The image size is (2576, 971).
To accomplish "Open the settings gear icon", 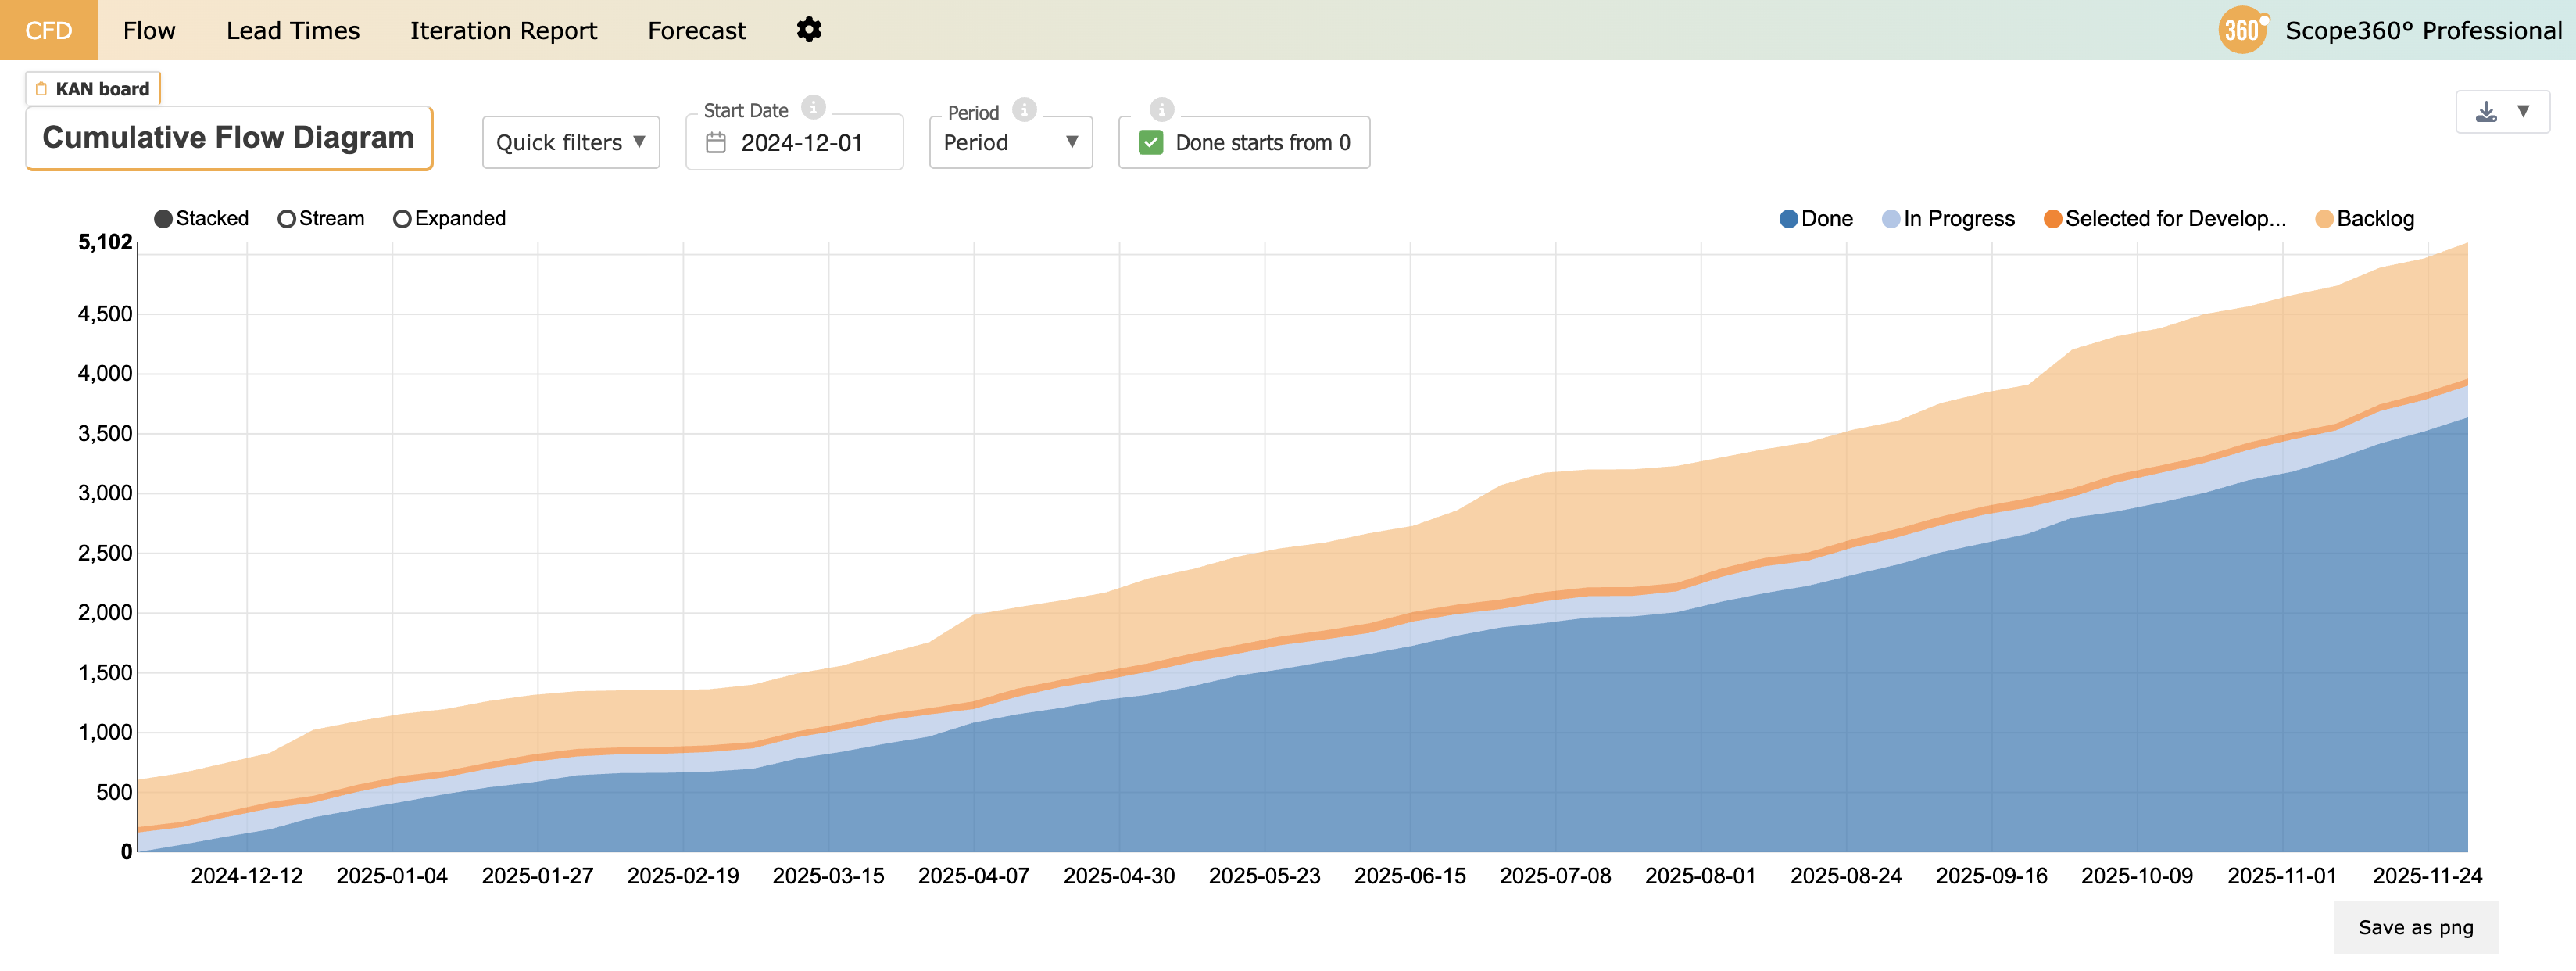I will (809, 30).
